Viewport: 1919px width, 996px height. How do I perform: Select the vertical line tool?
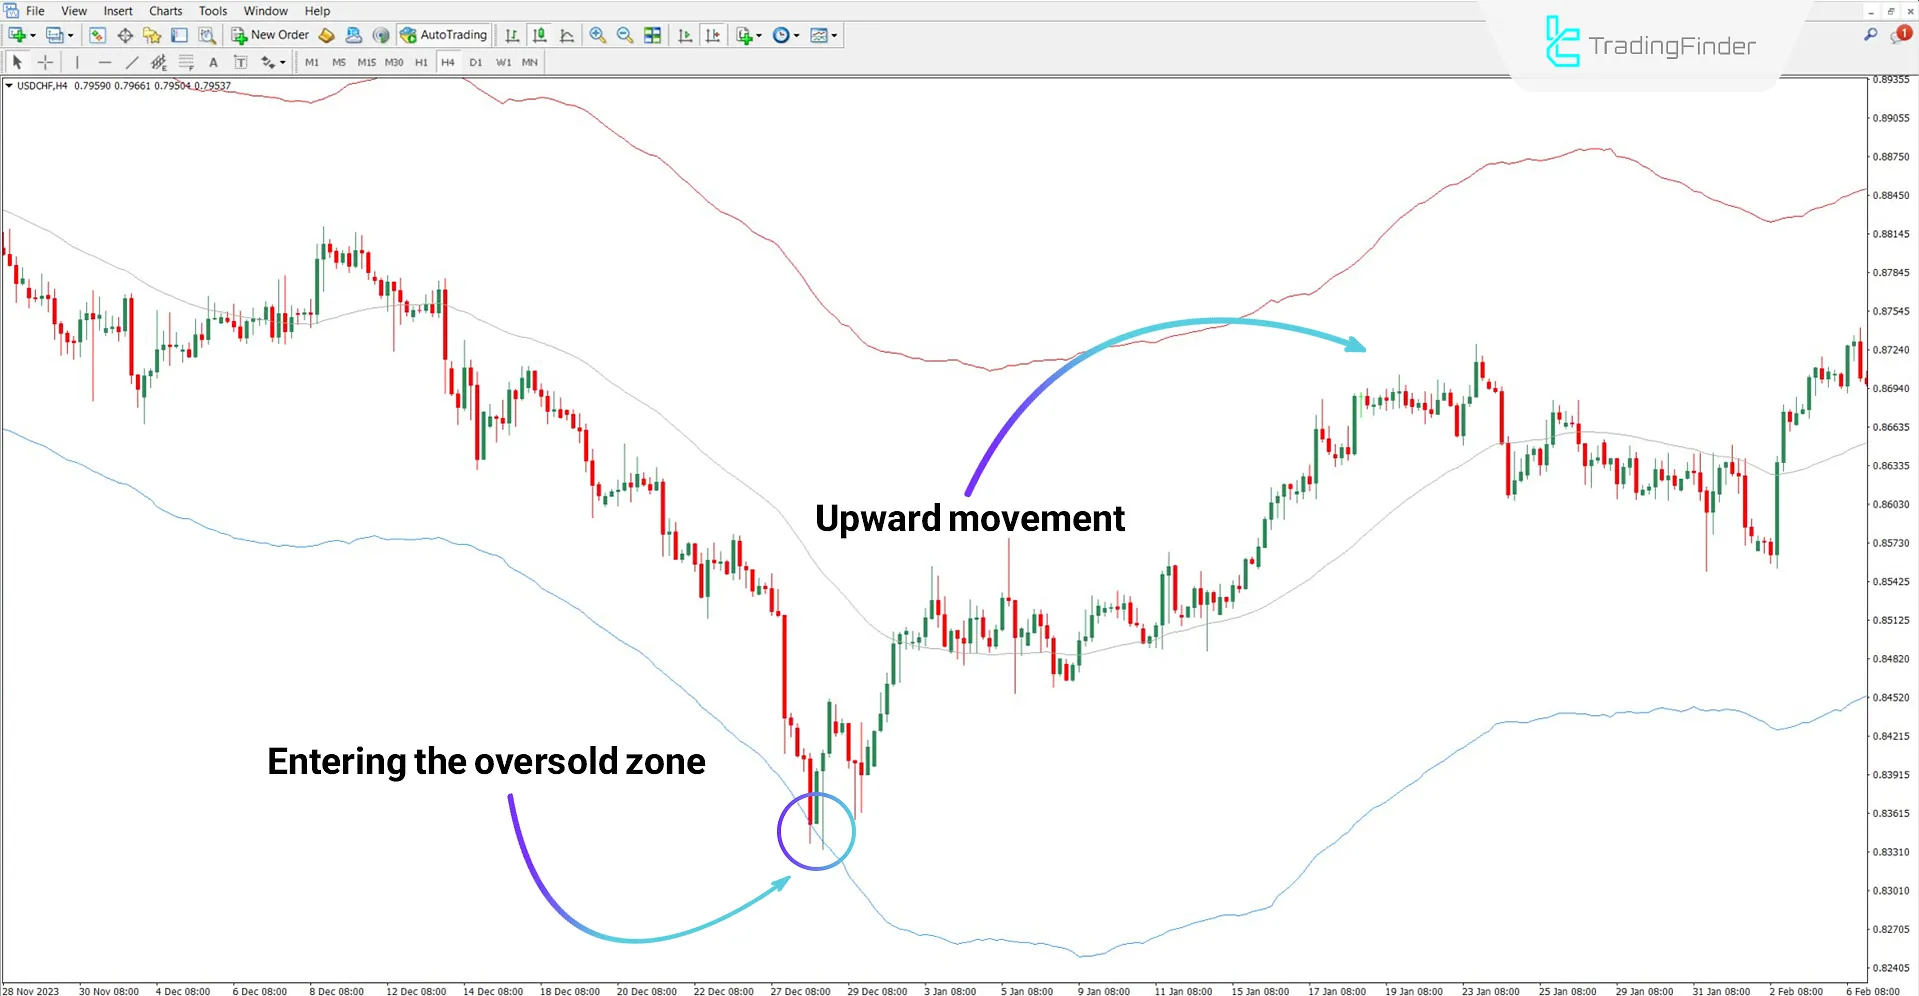77,62
